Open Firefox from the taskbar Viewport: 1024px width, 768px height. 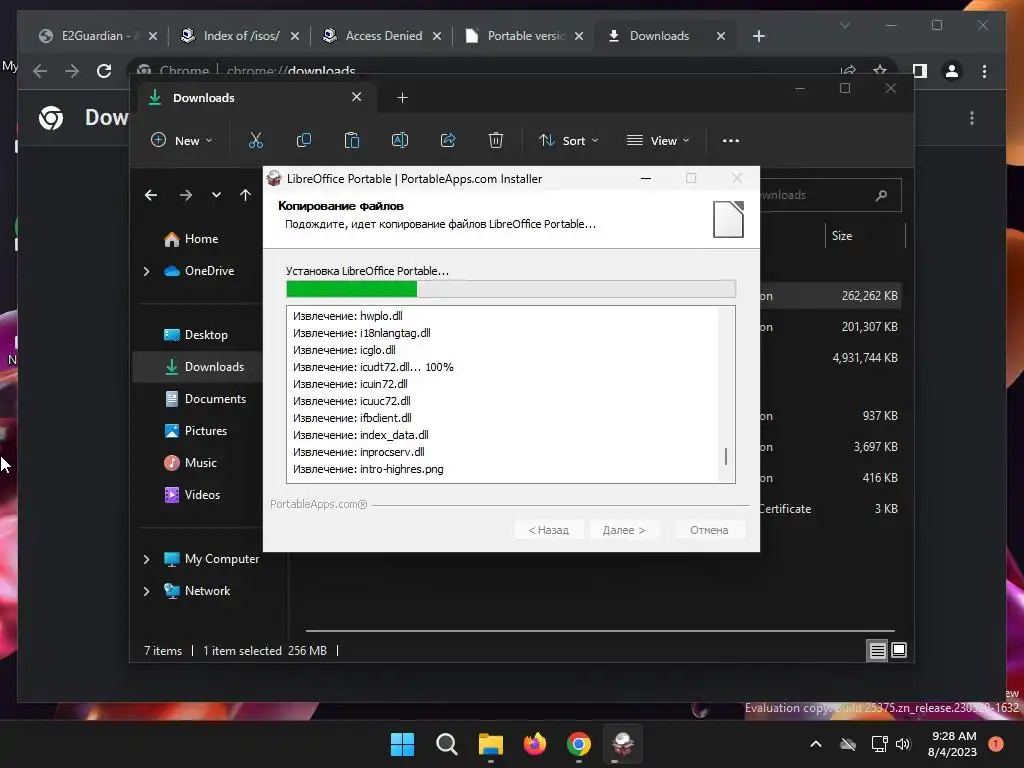coord(535,744)
